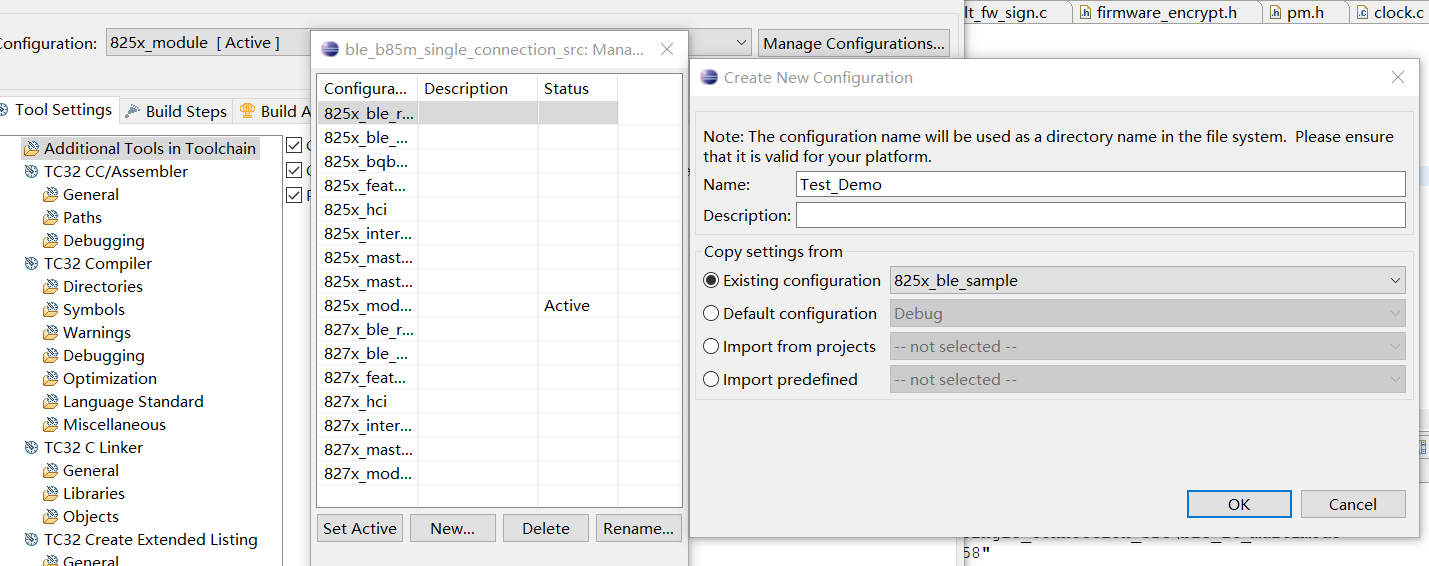The height and width of the screenshot is (566, 1429).
Task: Click the firmware_encrypt.h file icon
Action: click(x=1085, y=13)
